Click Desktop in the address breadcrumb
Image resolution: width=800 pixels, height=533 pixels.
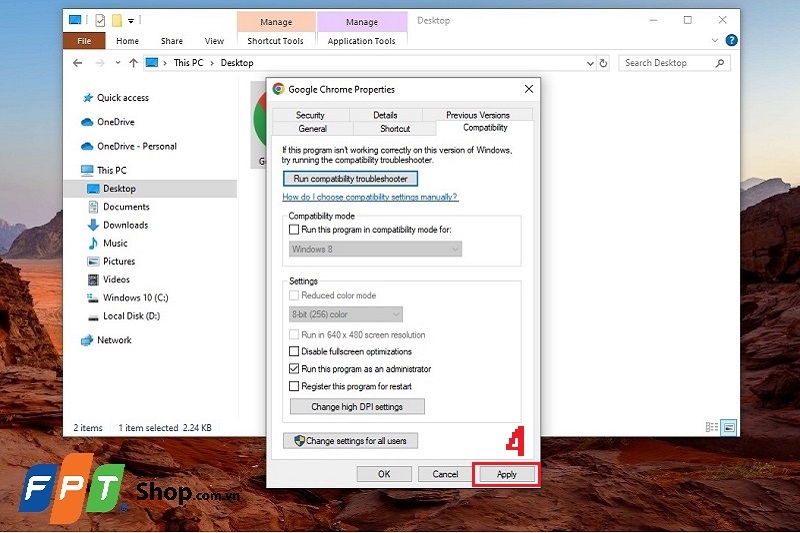tap(237, 63)
